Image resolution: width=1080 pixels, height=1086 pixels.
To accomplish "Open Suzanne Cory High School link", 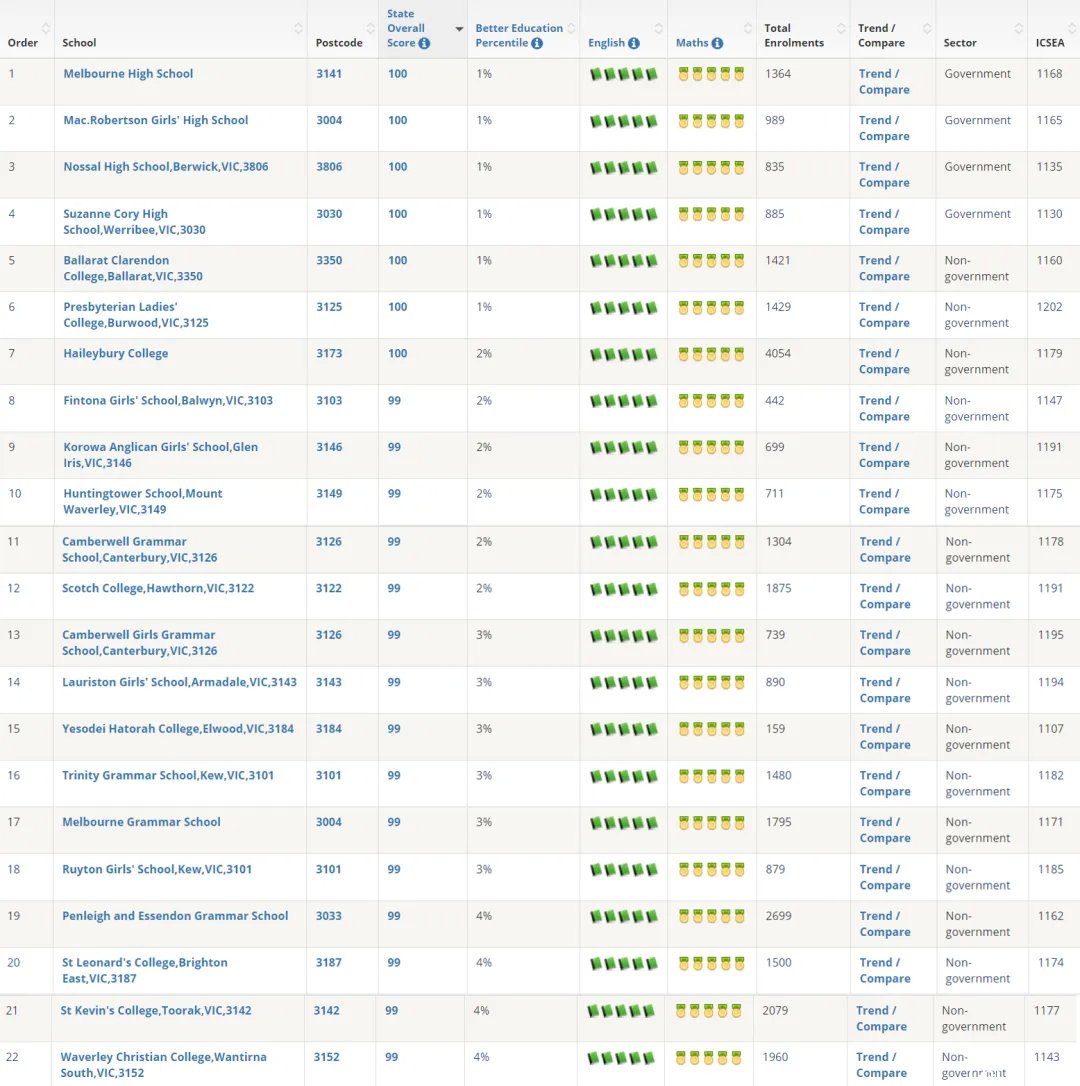I will [x=134, y=222].
